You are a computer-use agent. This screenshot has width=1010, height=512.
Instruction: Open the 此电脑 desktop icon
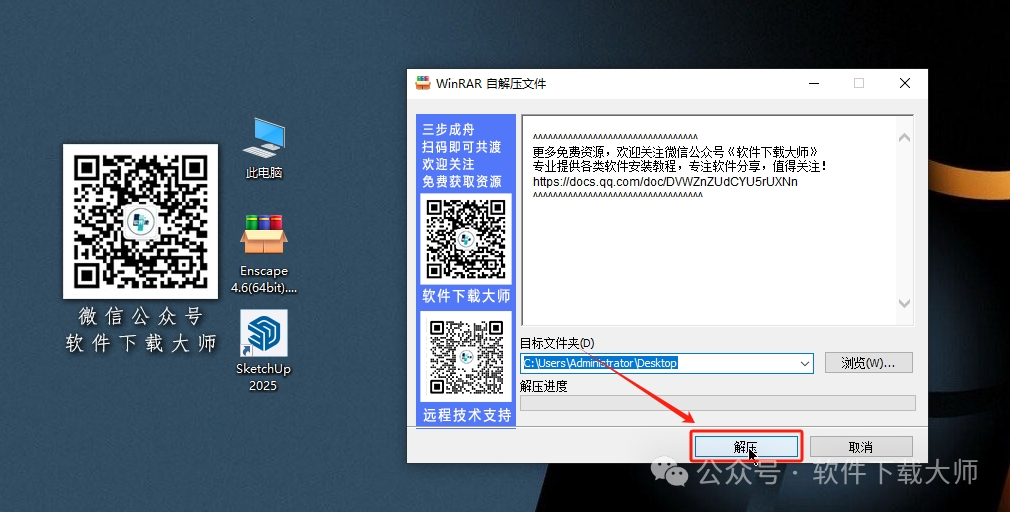(263, 147)
